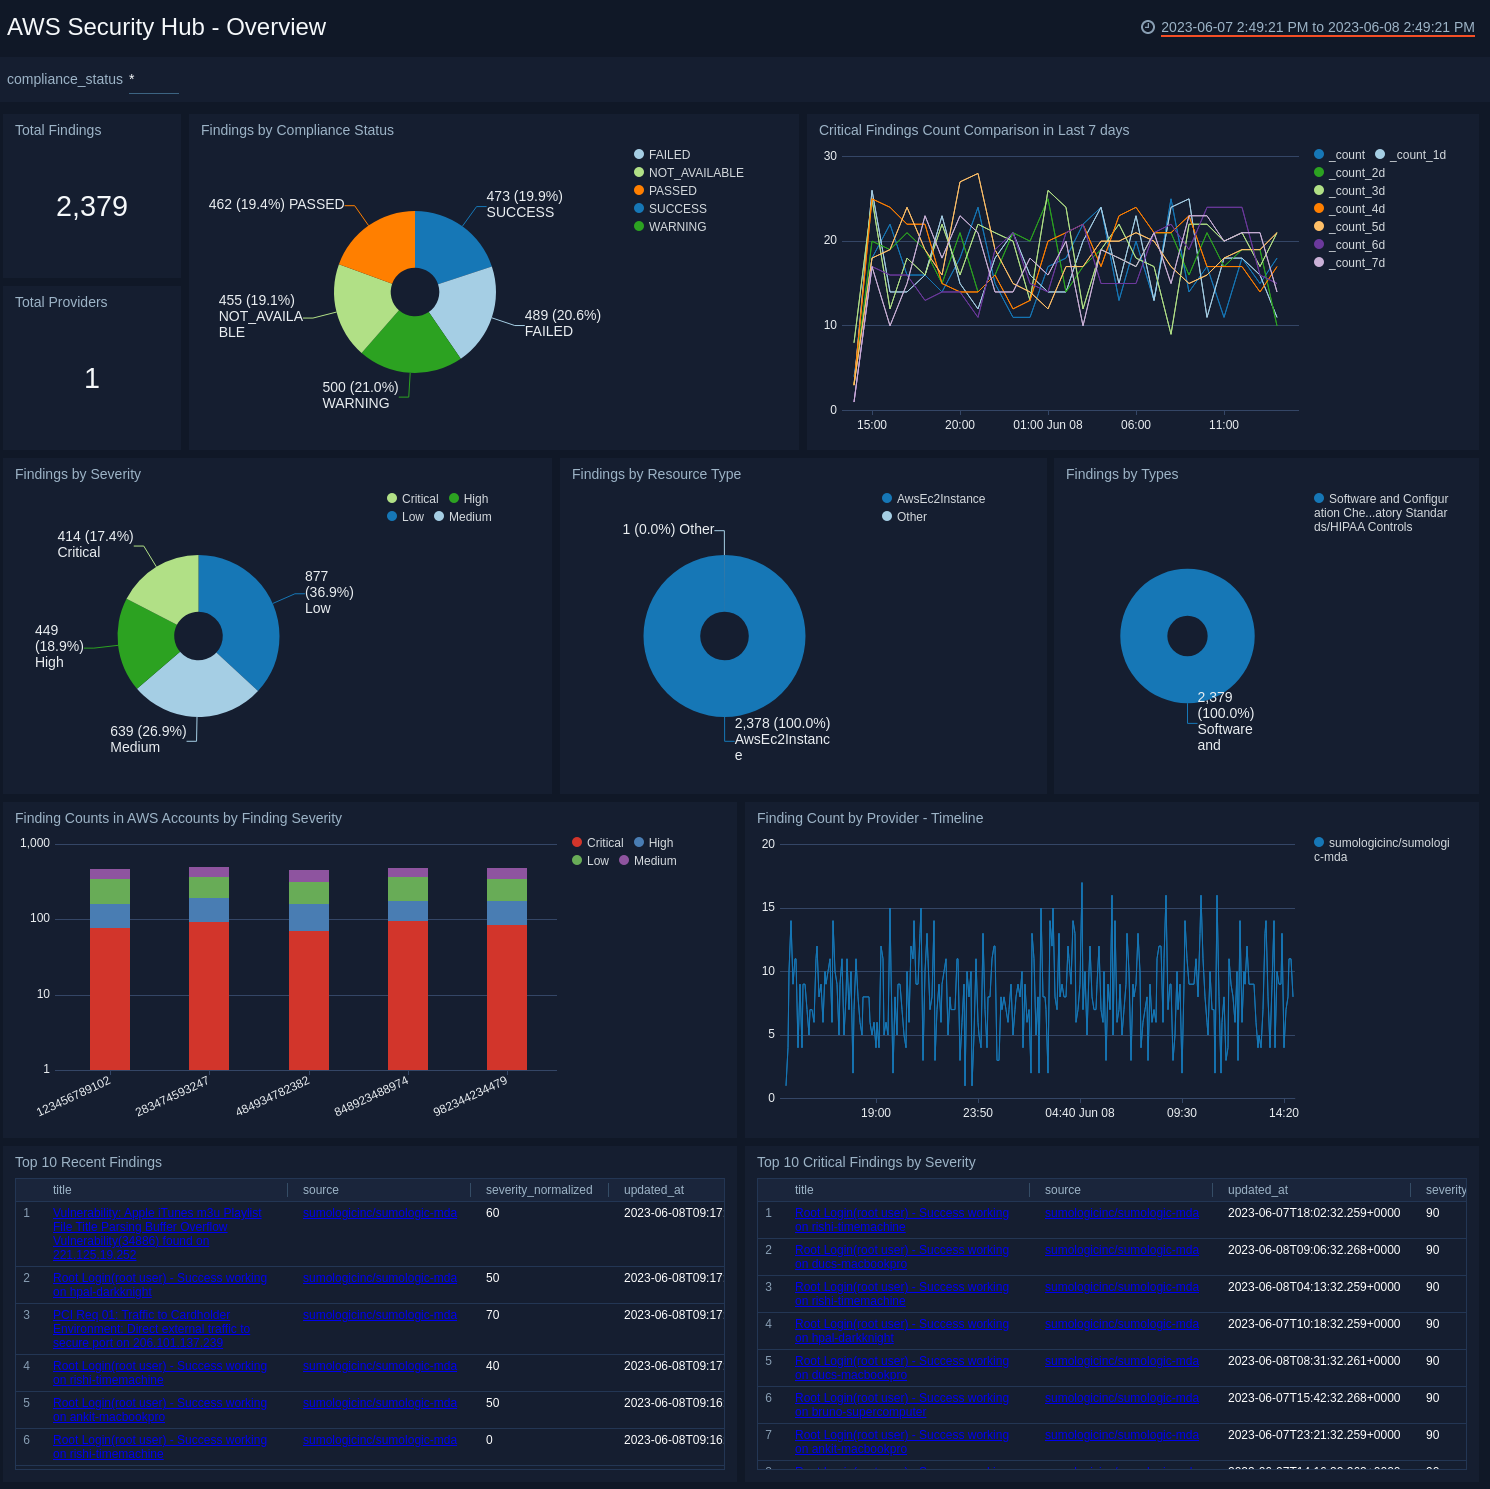The width and height of the screenshot is (1490, 1489).
Task: Toggle the _count_3d series legend
Action: coord(1349,191)
